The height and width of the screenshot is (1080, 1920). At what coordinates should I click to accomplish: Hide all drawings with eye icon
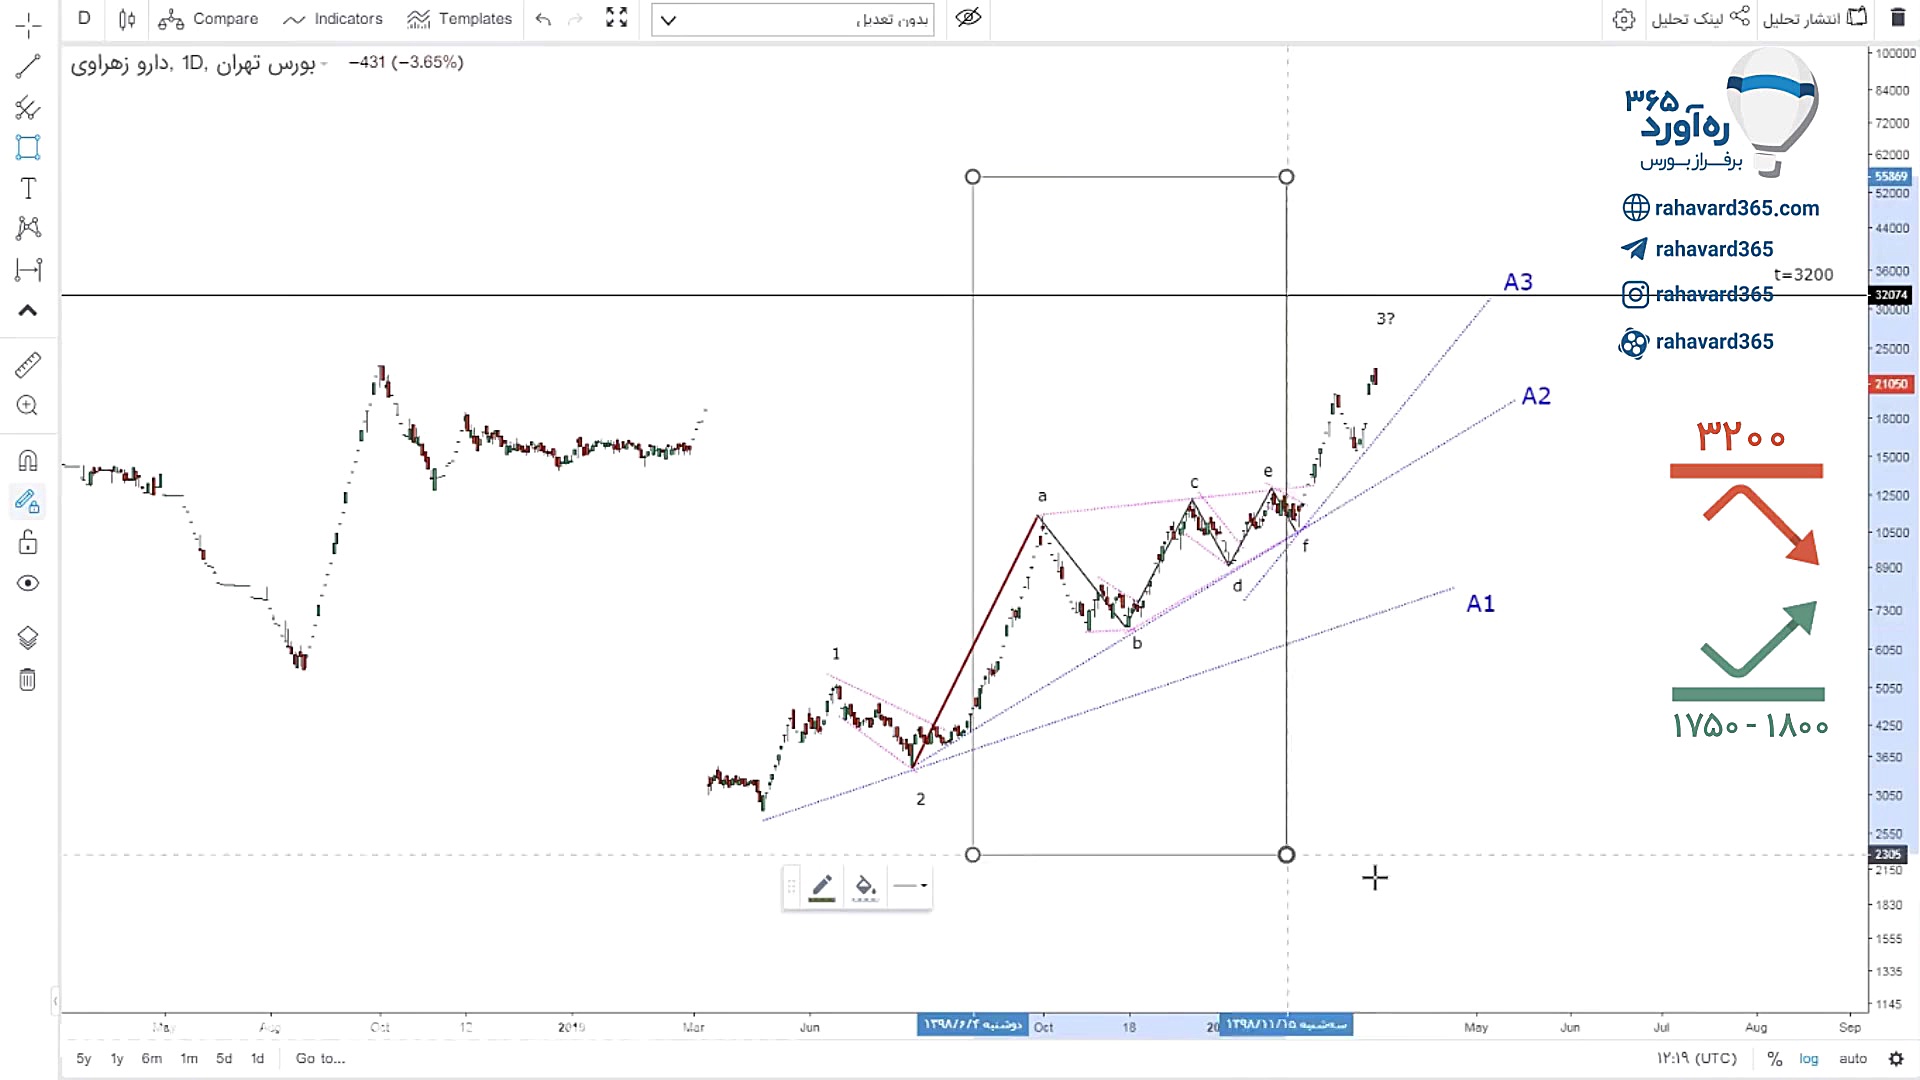click(28, 583)
